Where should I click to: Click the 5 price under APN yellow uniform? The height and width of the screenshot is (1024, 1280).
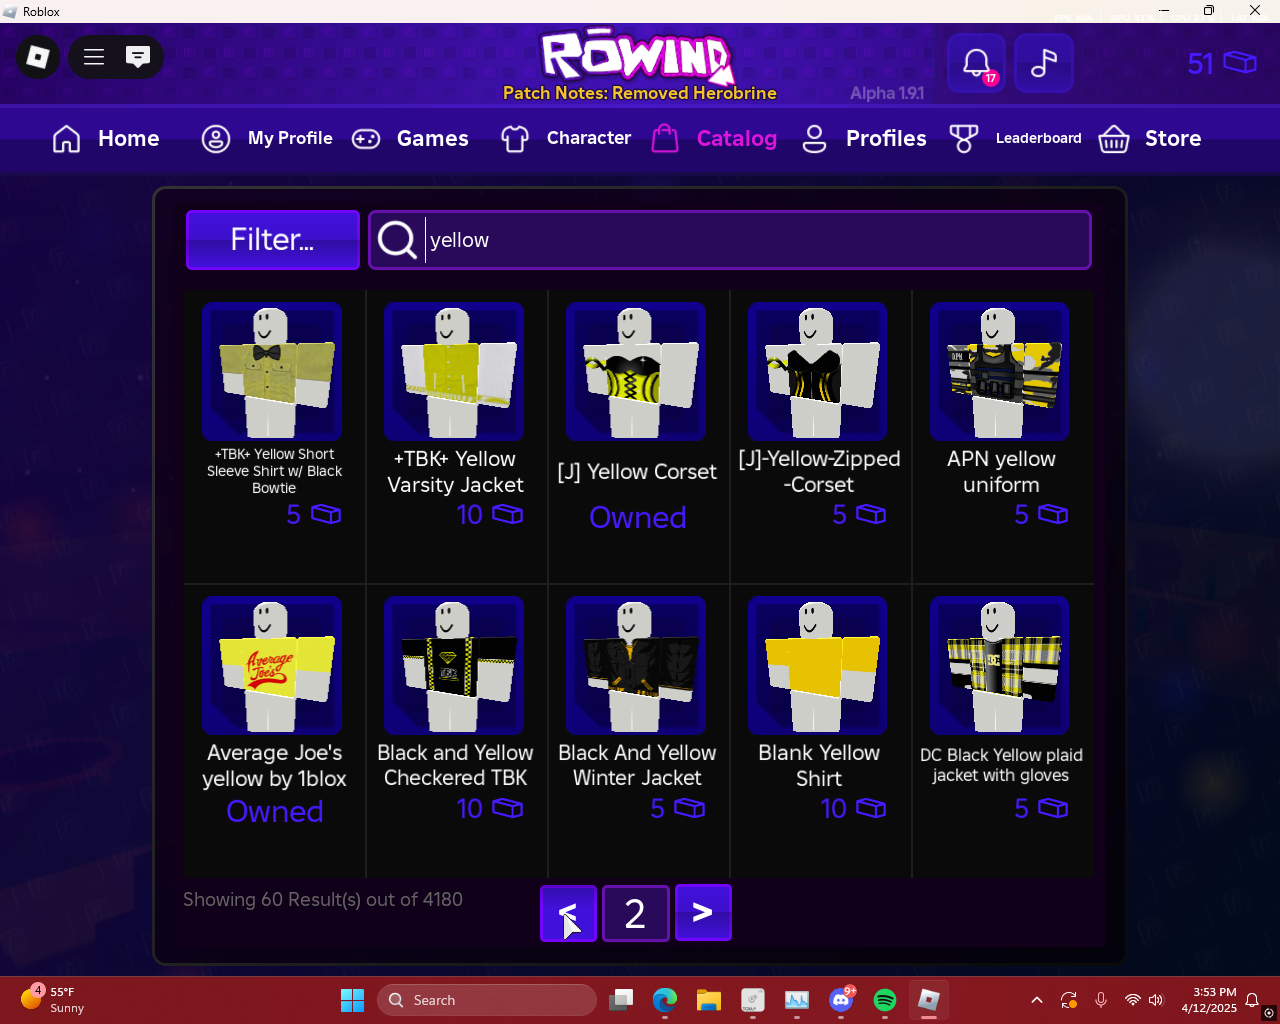click(x=1041, y=515)
